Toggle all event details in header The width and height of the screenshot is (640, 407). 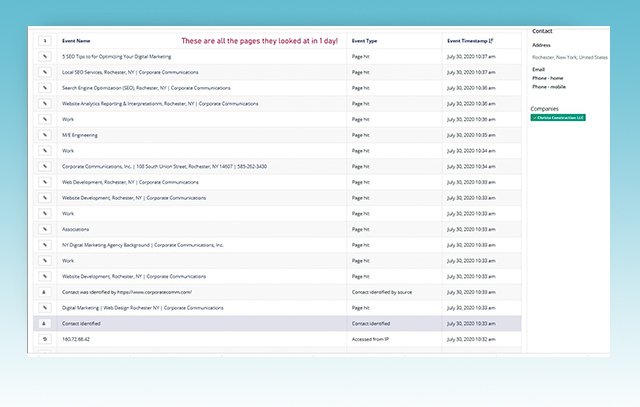click(x=45, y=41)
